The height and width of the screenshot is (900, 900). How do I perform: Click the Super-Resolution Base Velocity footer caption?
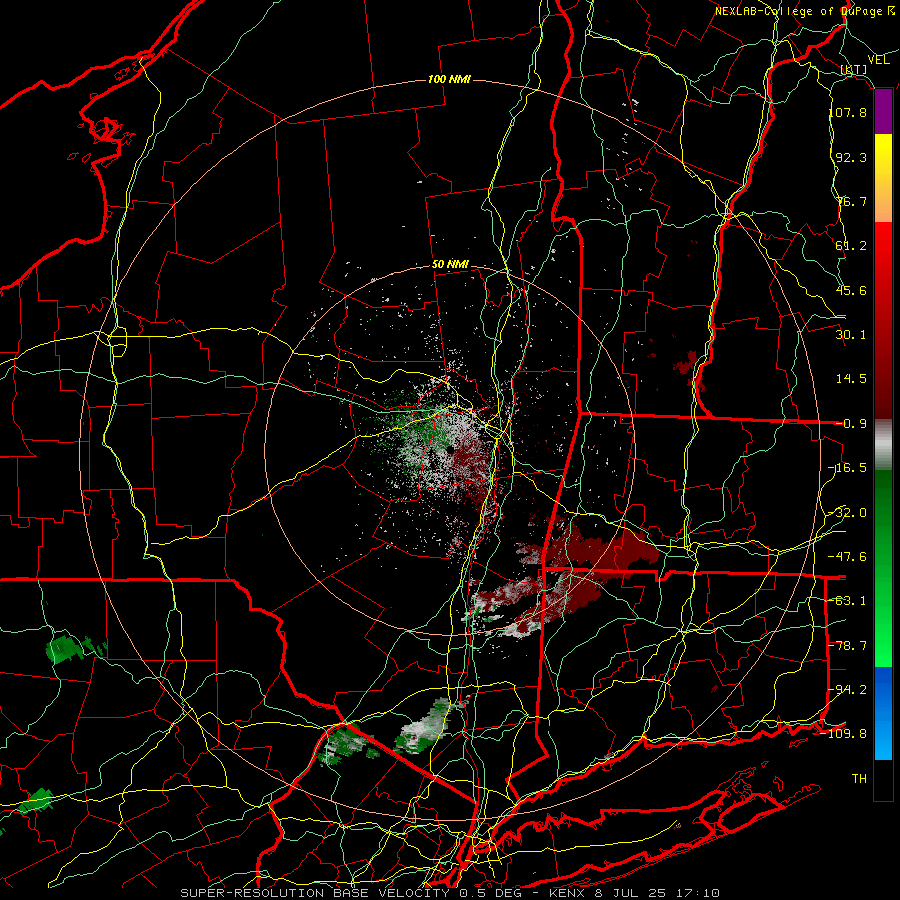[449, 893]
